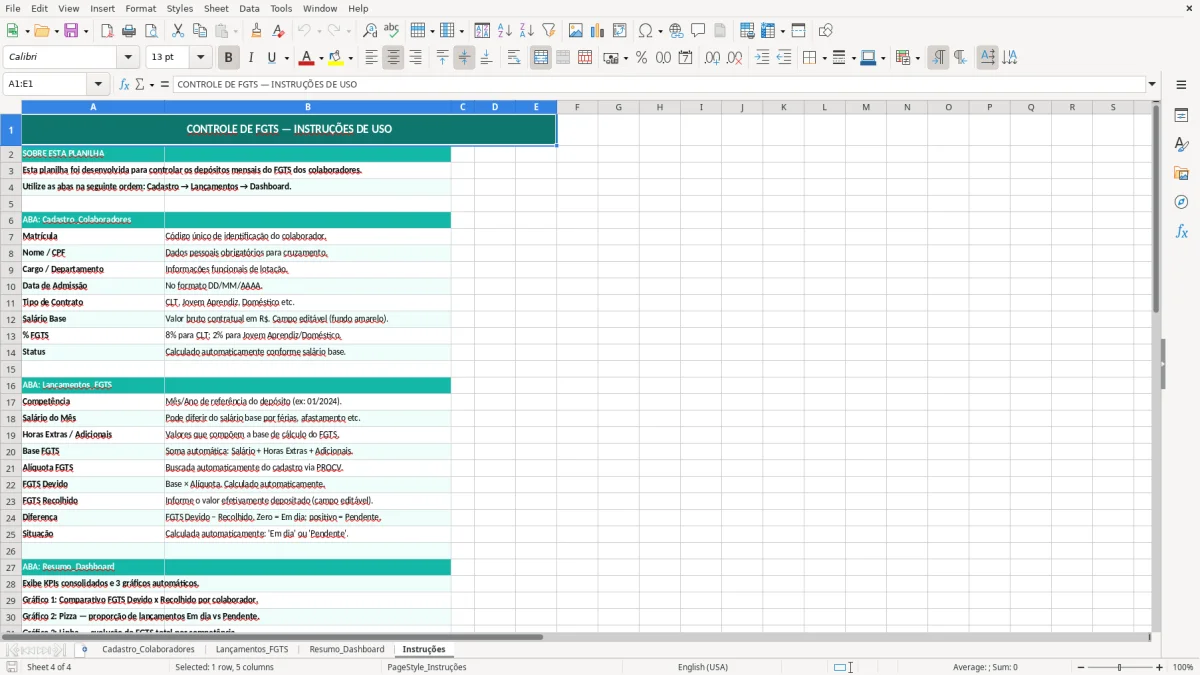Open the Name Box dropdown arrow

(x=98, y=84)
